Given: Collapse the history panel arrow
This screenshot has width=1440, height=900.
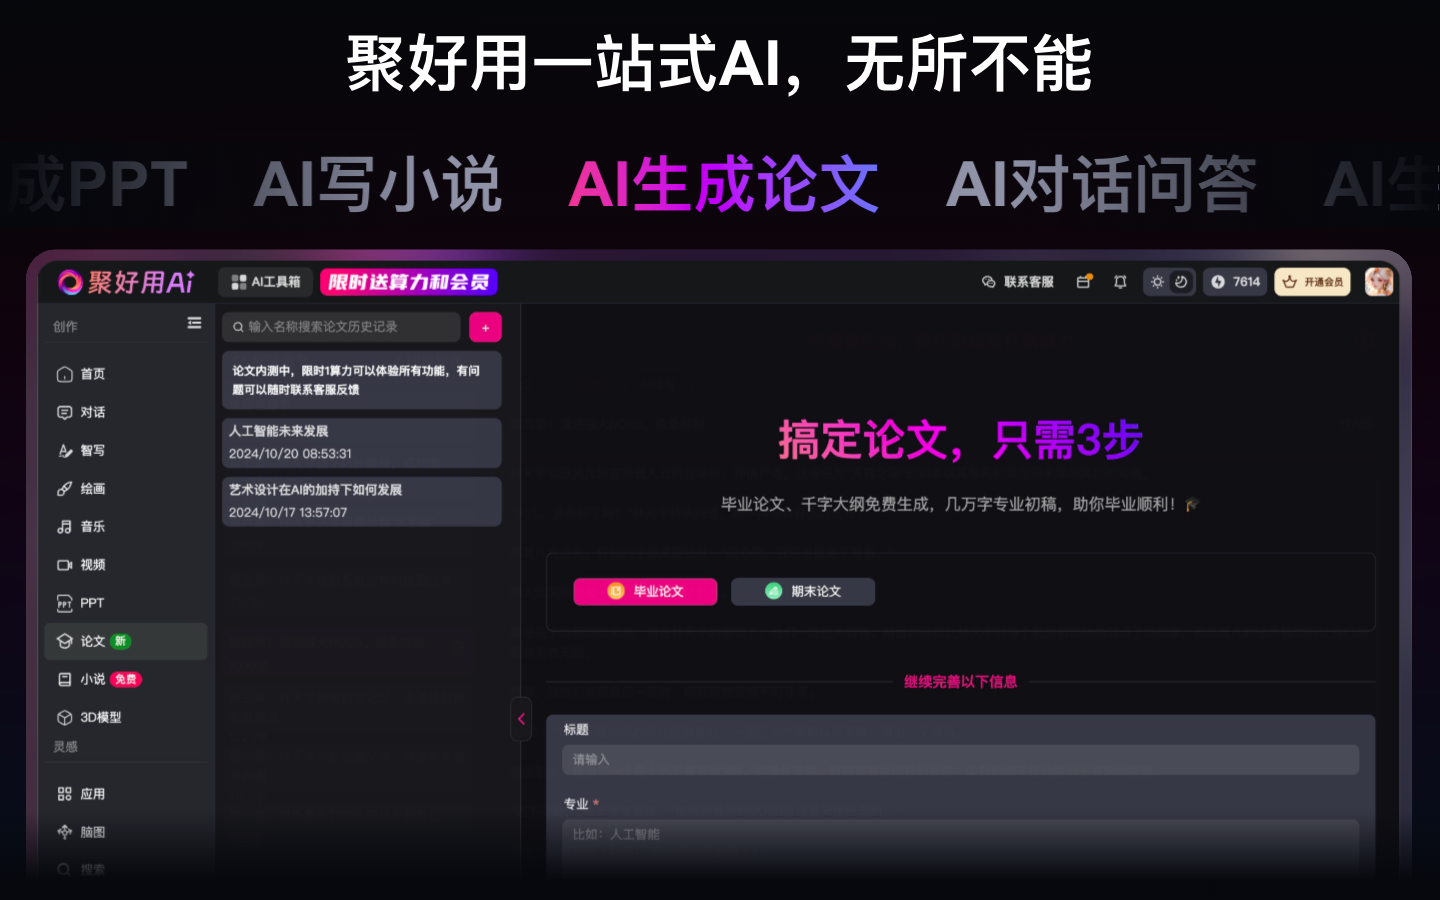Looking at the screenshot, I should tap(521, 719).
